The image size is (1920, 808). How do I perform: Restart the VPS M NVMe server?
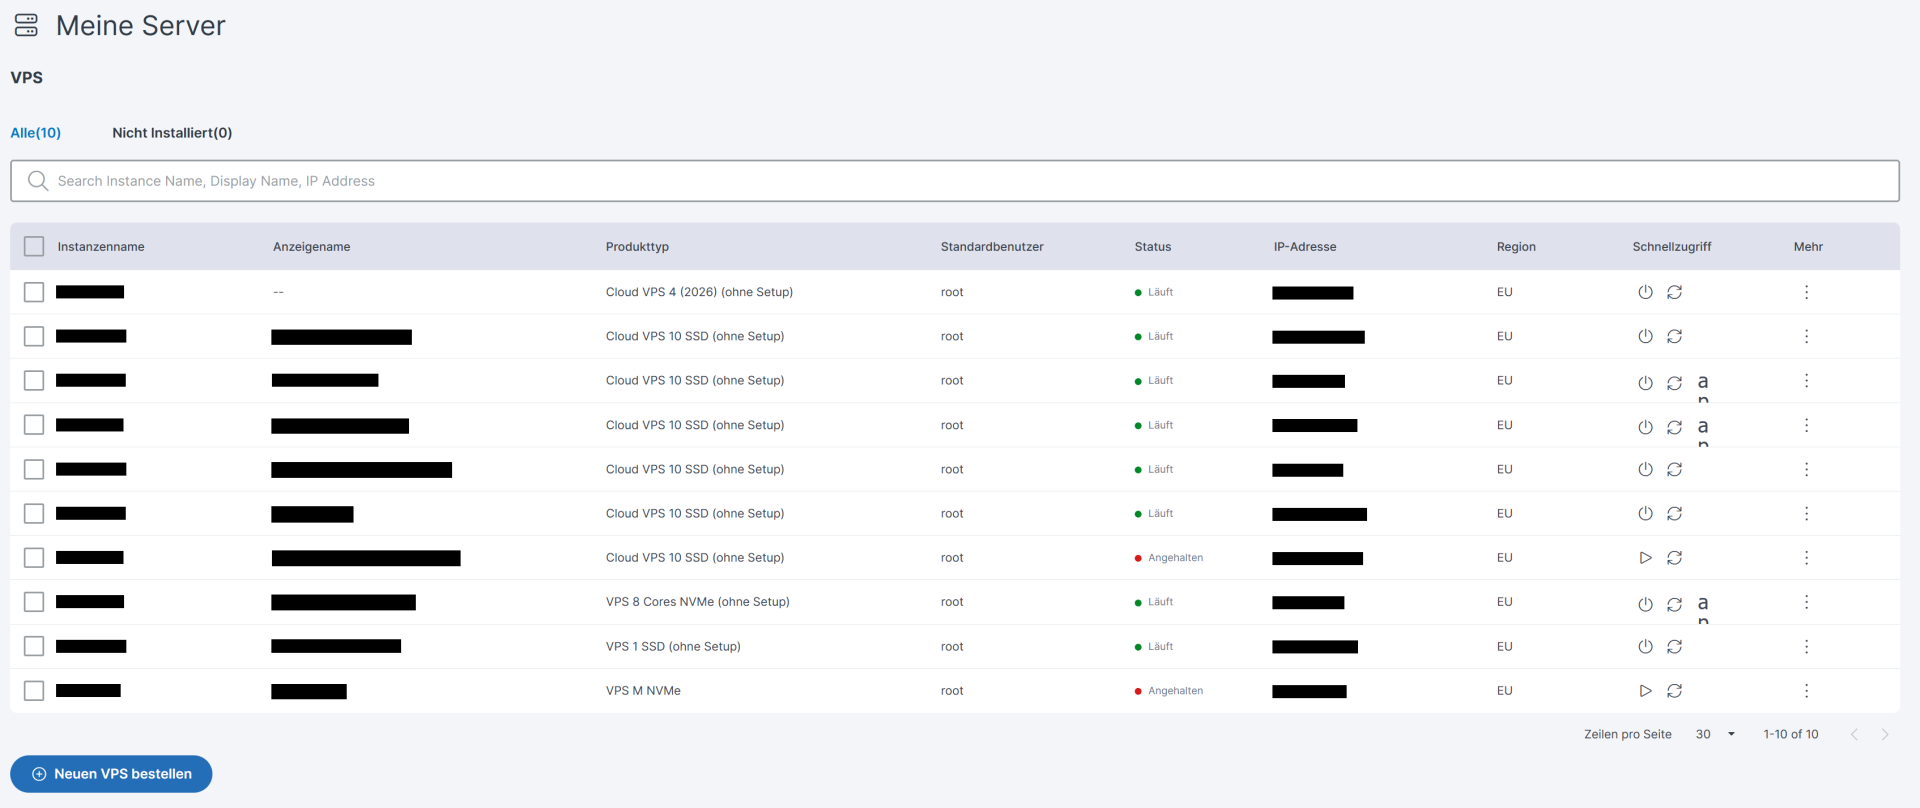click(x=1674, y=691)
